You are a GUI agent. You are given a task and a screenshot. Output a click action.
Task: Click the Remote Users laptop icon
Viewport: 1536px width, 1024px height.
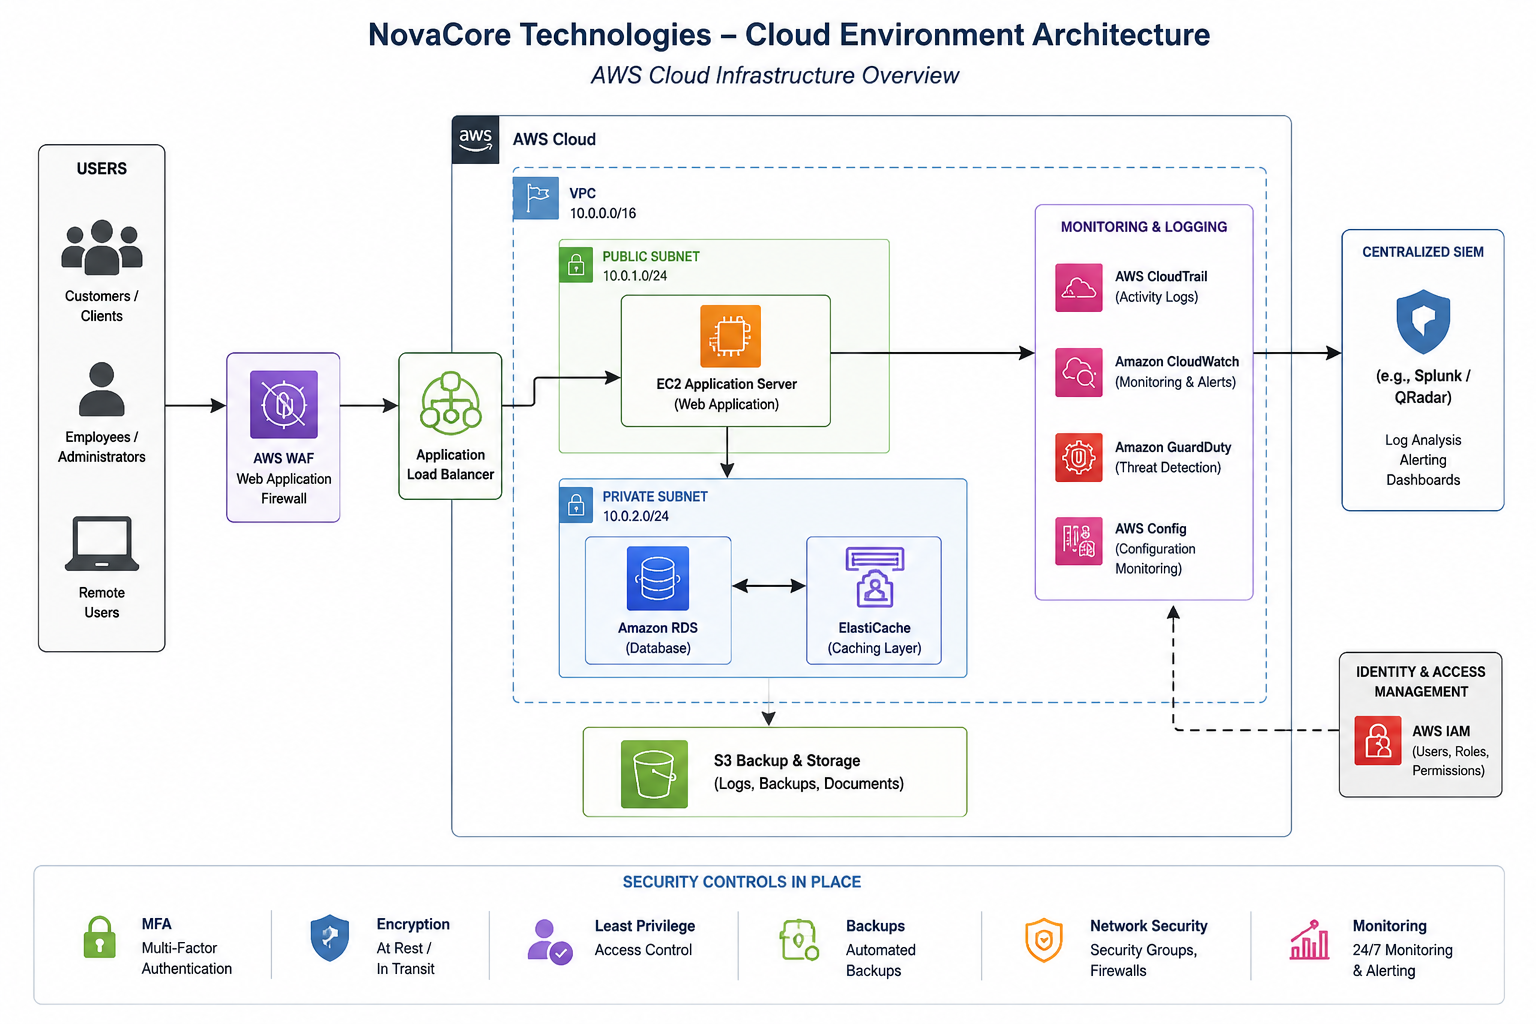coord(102,544)
